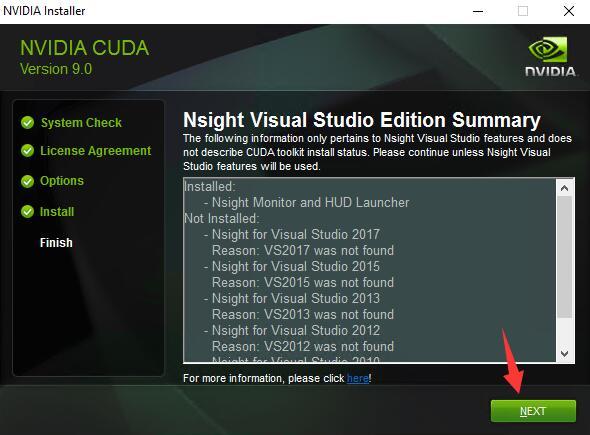Click the summary list scroll down arrow

(564, 353)
